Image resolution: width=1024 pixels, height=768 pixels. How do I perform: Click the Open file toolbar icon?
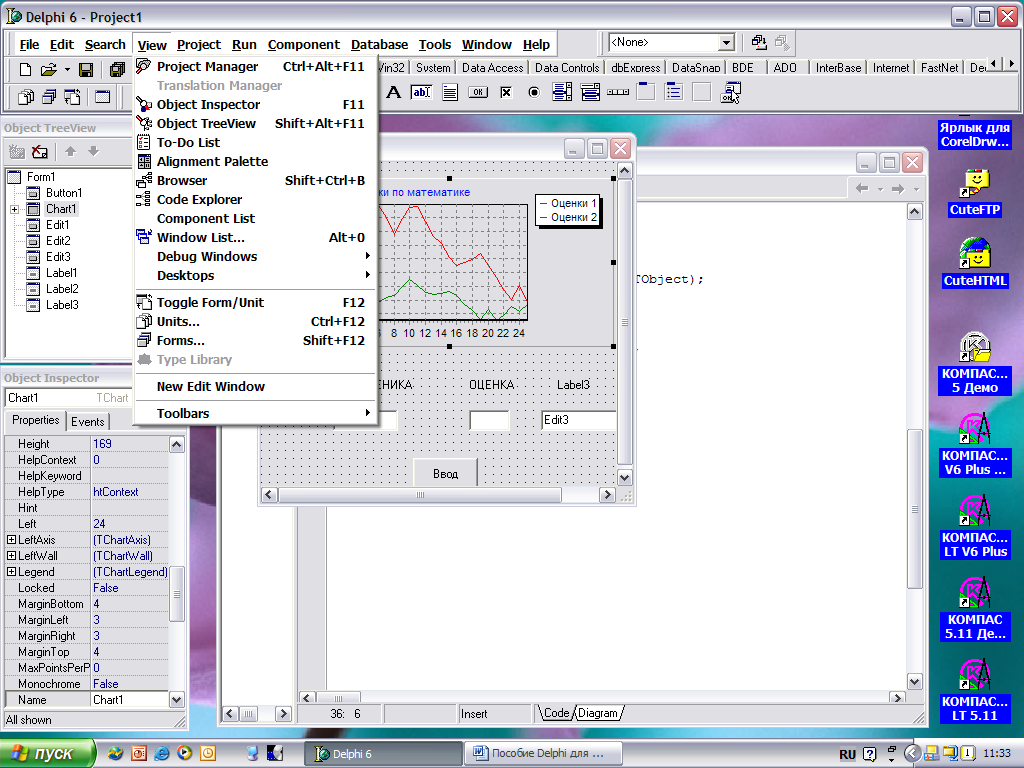coord(48,69)
